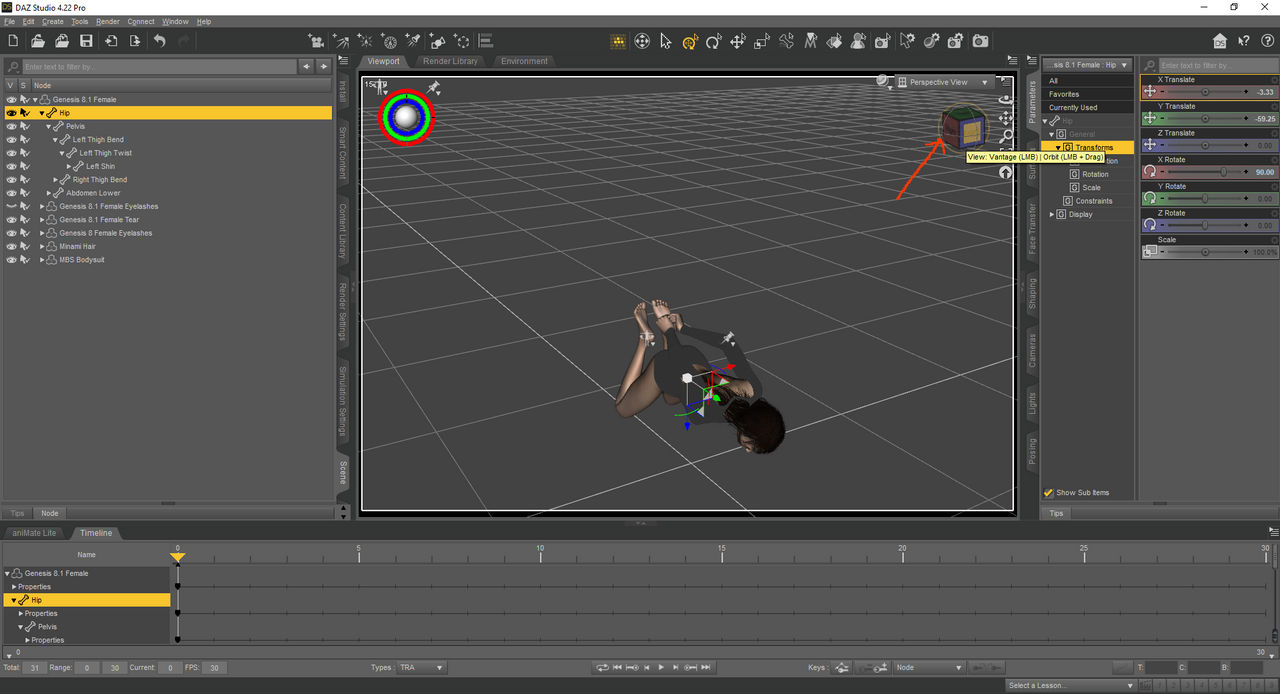Viewport: 1280px width, 694px height.
Task: Switch to the aniMate Lite tab
Action: [x=34, y=533]
